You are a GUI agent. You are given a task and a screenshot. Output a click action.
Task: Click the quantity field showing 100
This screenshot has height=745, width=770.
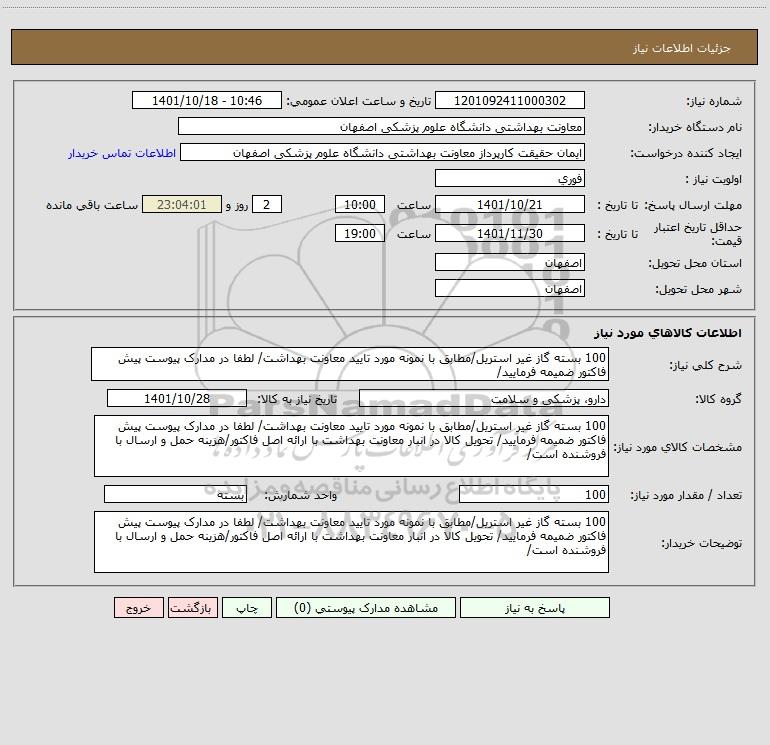click(x=534, y=494)
